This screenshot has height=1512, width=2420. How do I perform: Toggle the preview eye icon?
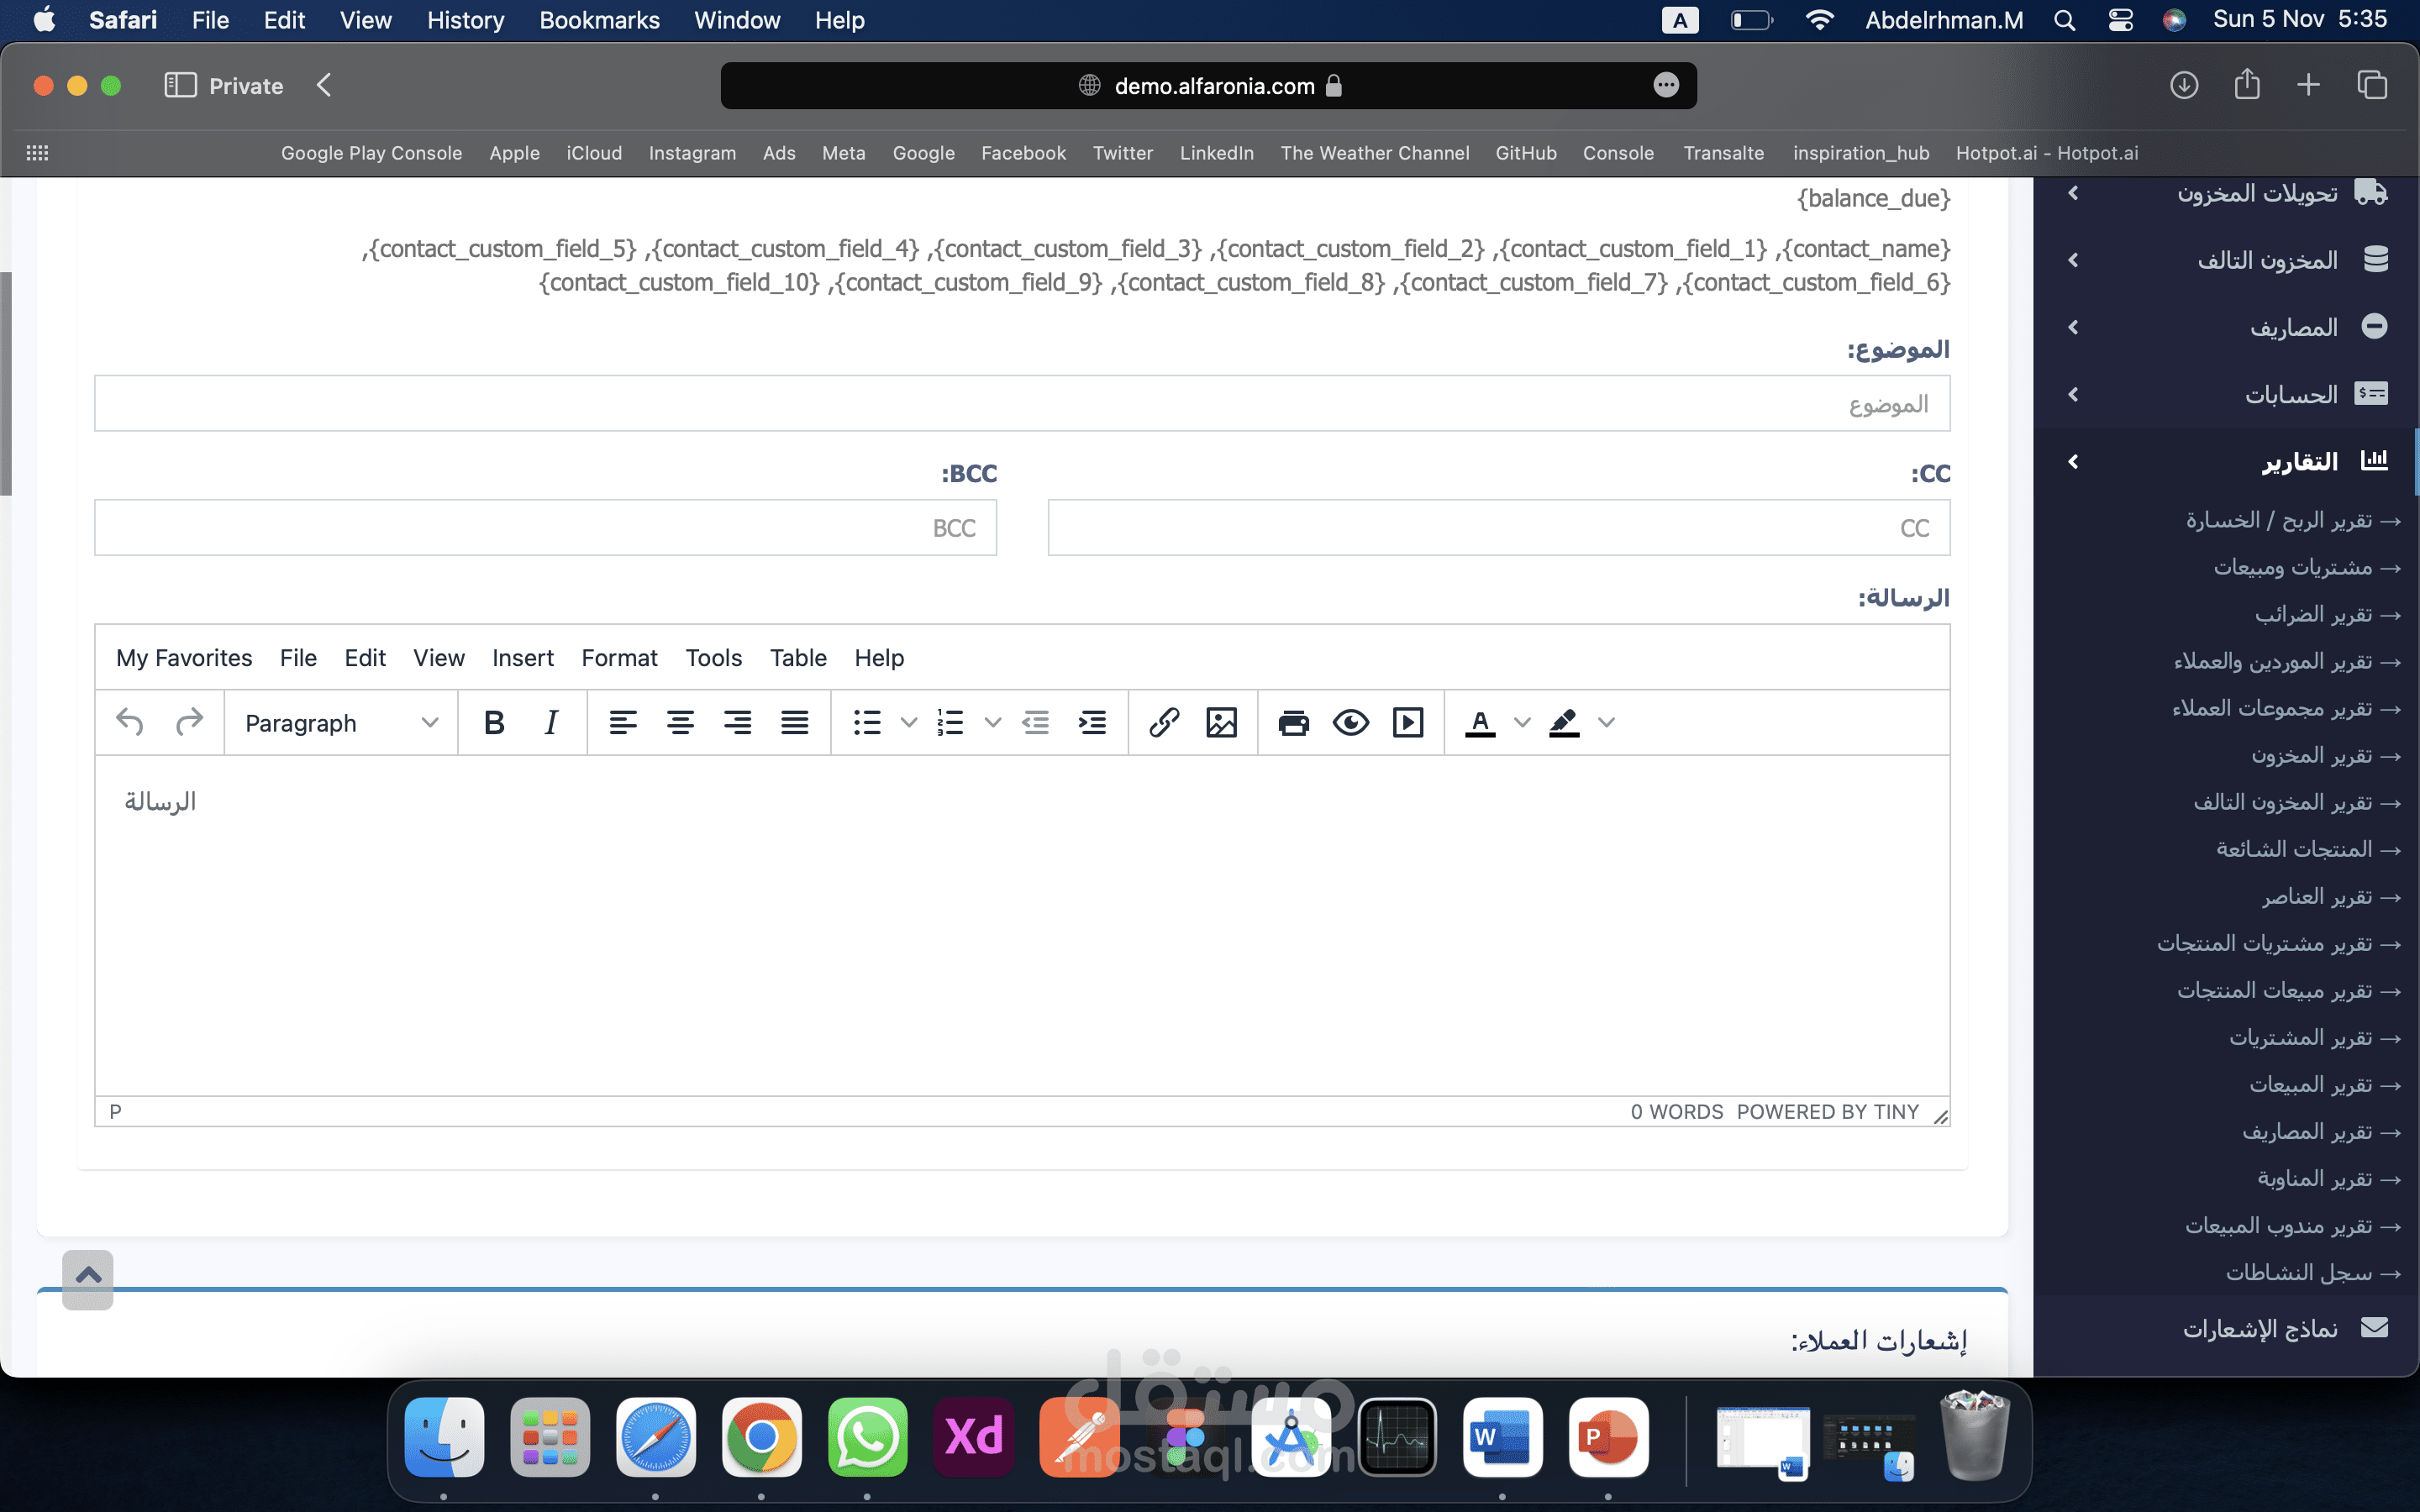coord(1350,722)
